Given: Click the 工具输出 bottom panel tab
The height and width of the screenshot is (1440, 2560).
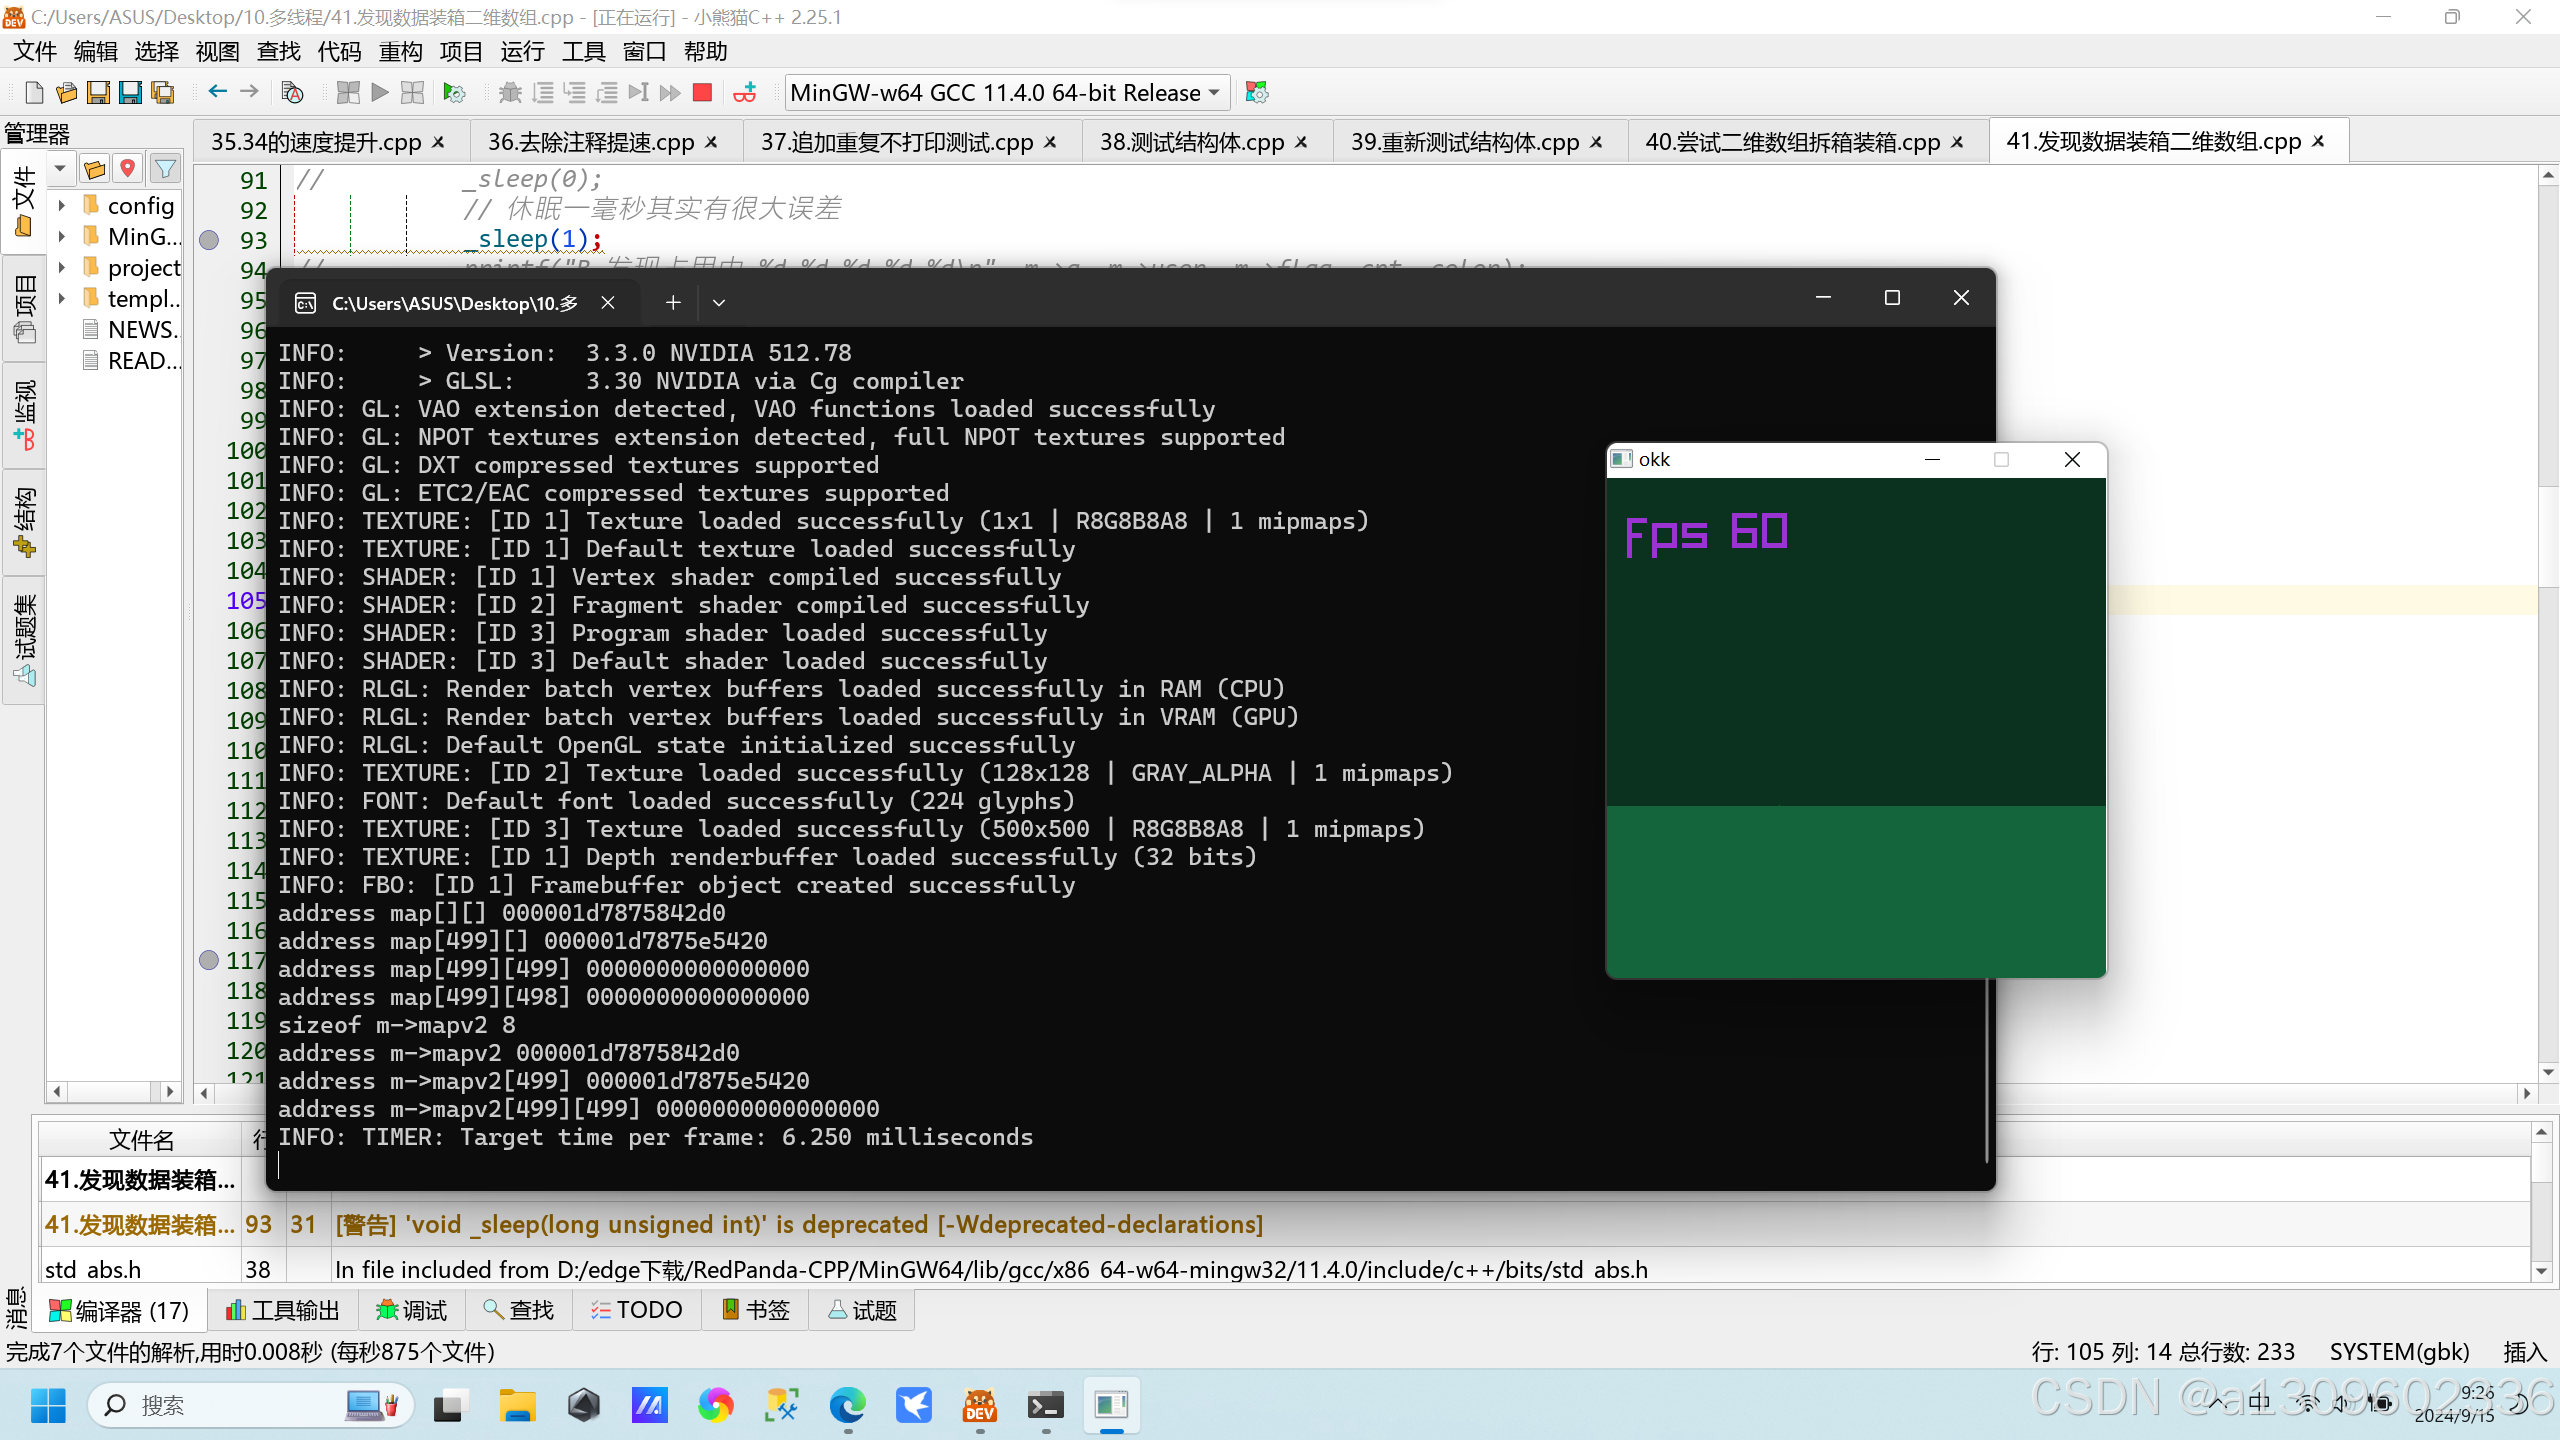Looking at the screenshot, I should pyautogui.click(x=283, y=1310).
